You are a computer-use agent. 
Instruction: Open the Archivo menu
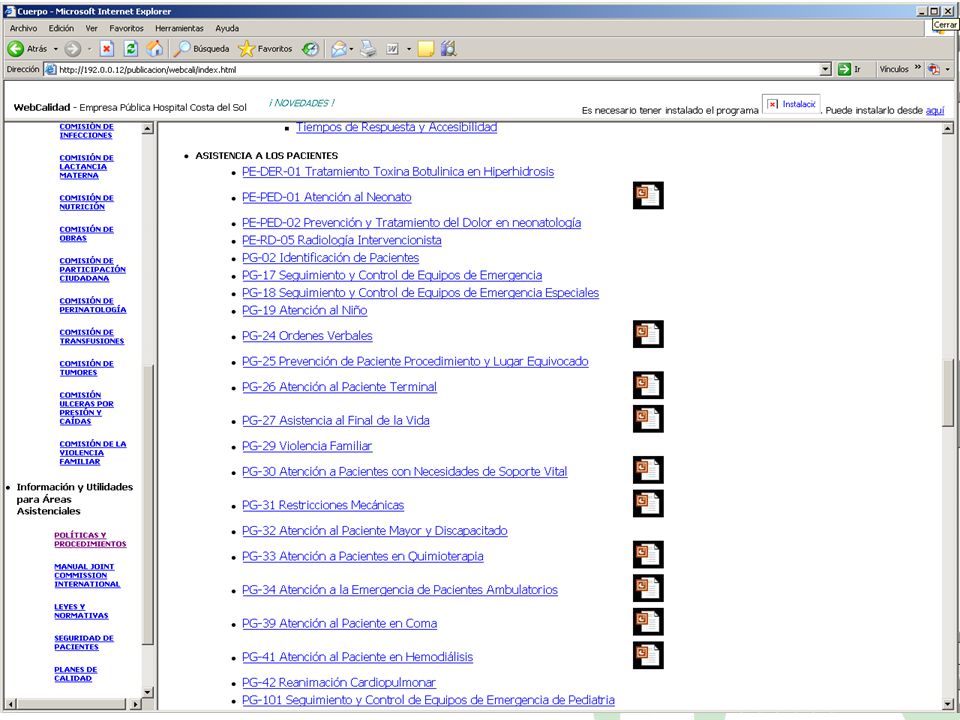[23, 28]
